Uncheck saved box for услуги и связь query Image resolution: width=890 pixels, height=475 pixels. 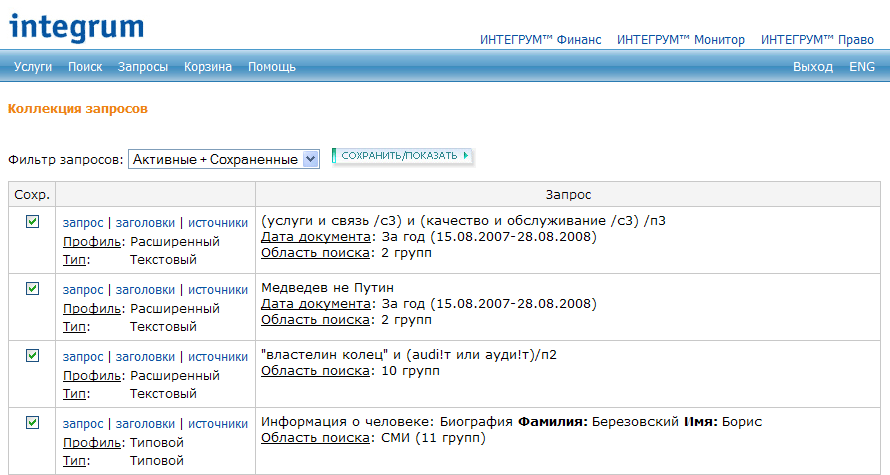(x=32, y=222)
